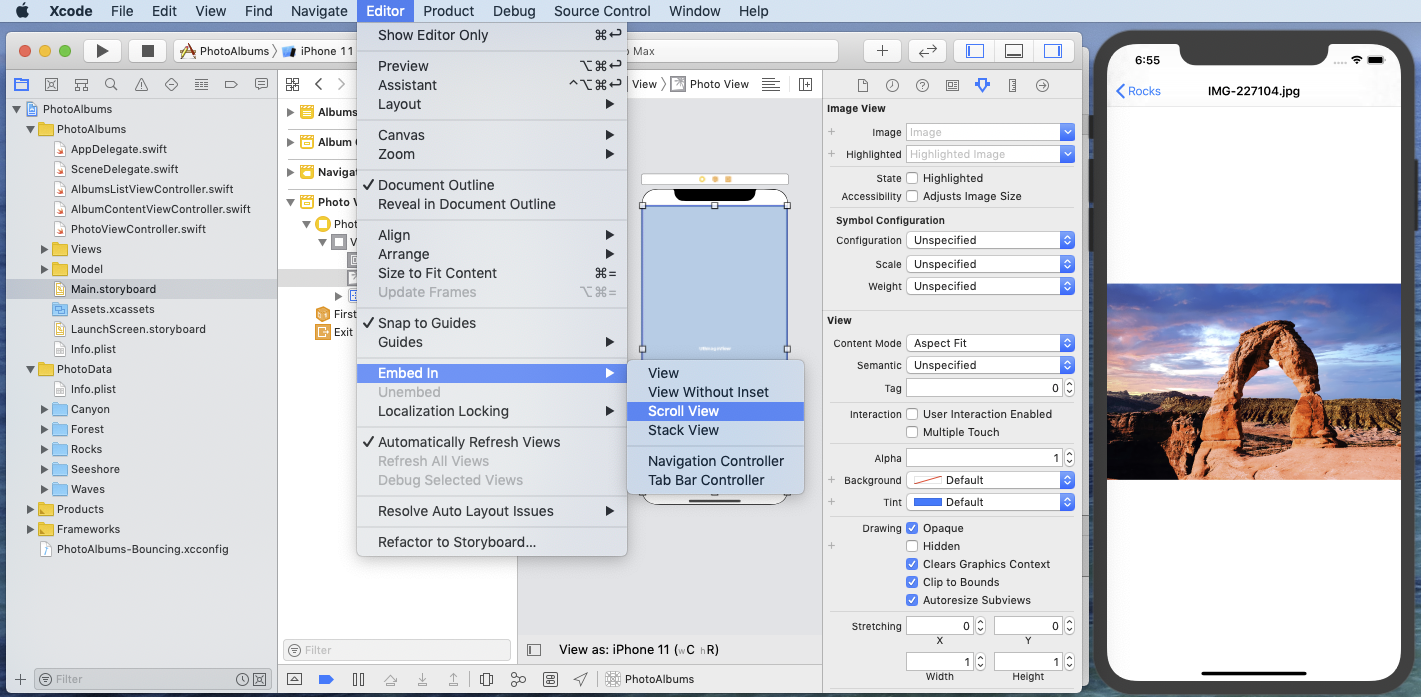Choose Size to Fit Content
This screenshot has height=697, width=1421.
coord(492,273)
